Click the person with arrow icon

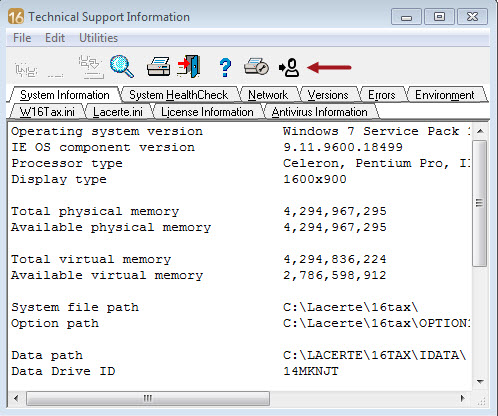pos(289,68)
